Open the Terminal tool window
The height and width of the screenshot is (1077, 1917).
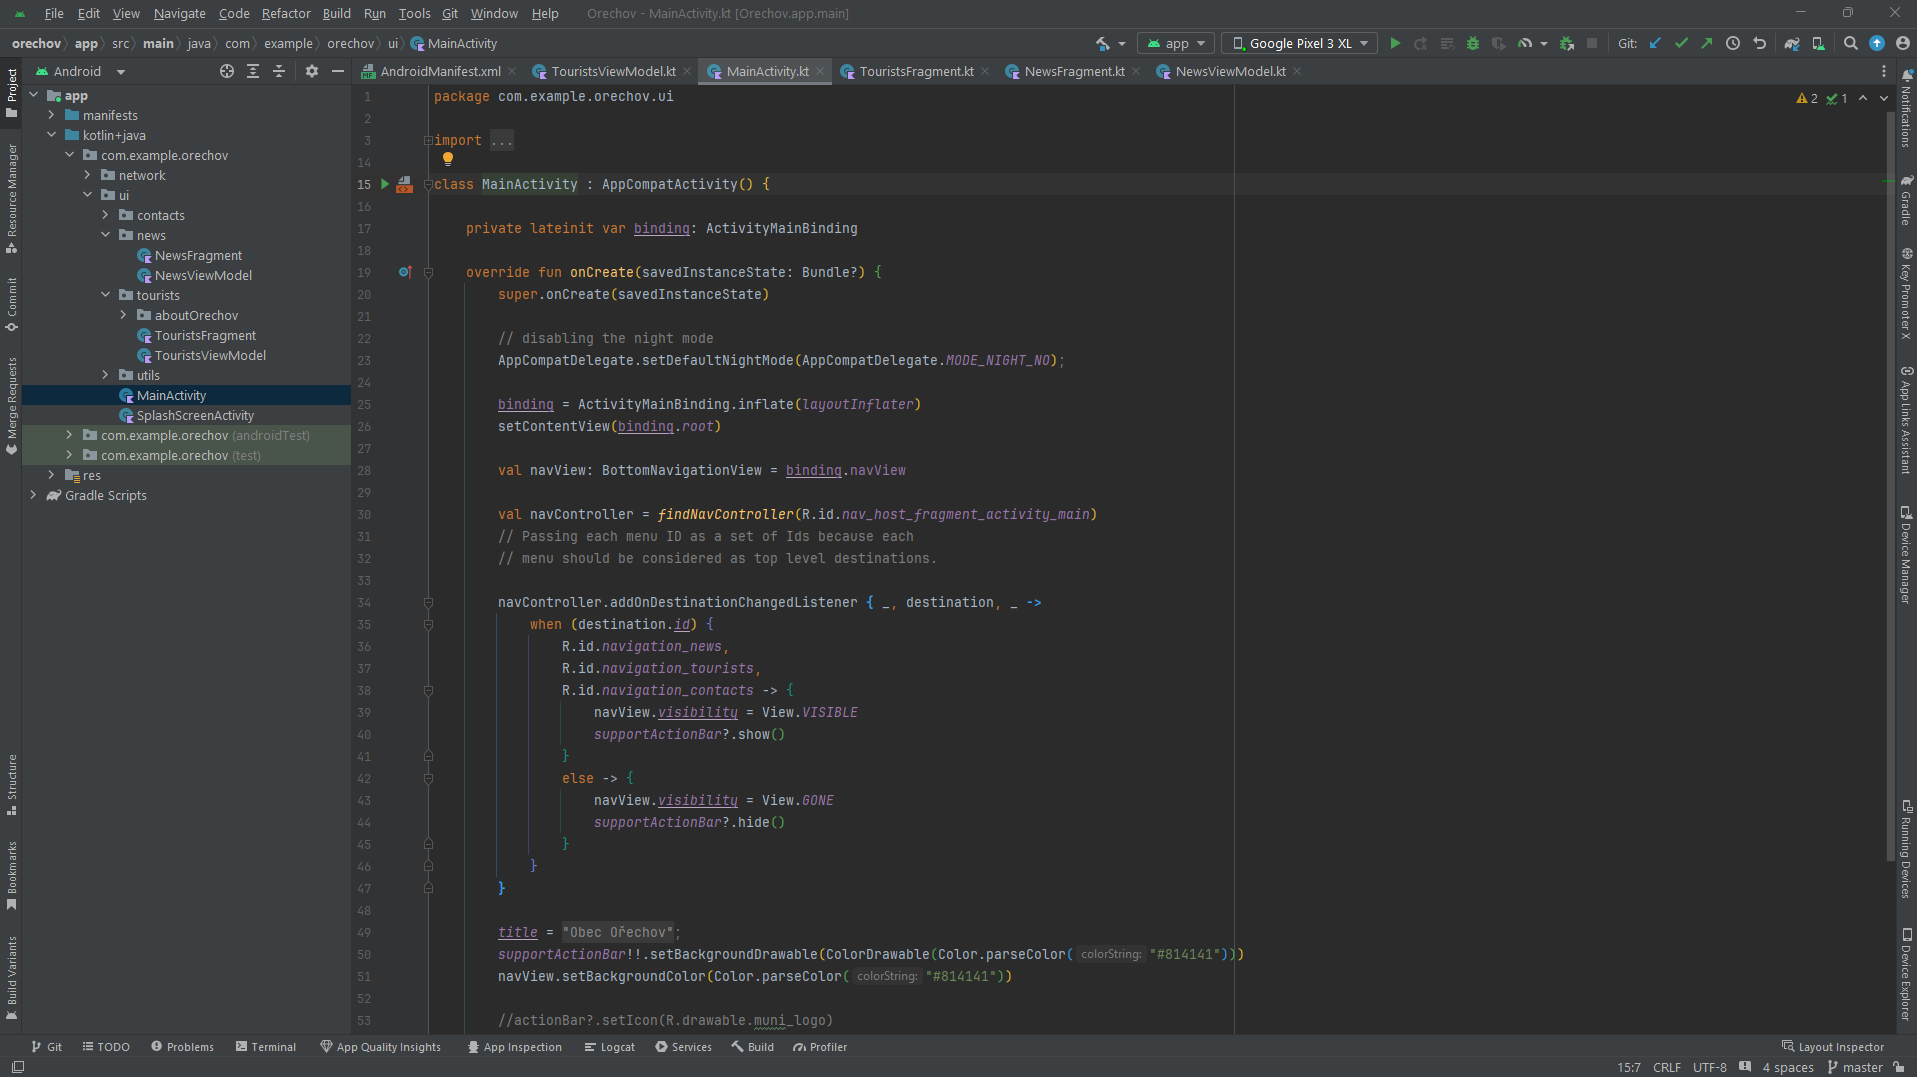point(266,1047)
